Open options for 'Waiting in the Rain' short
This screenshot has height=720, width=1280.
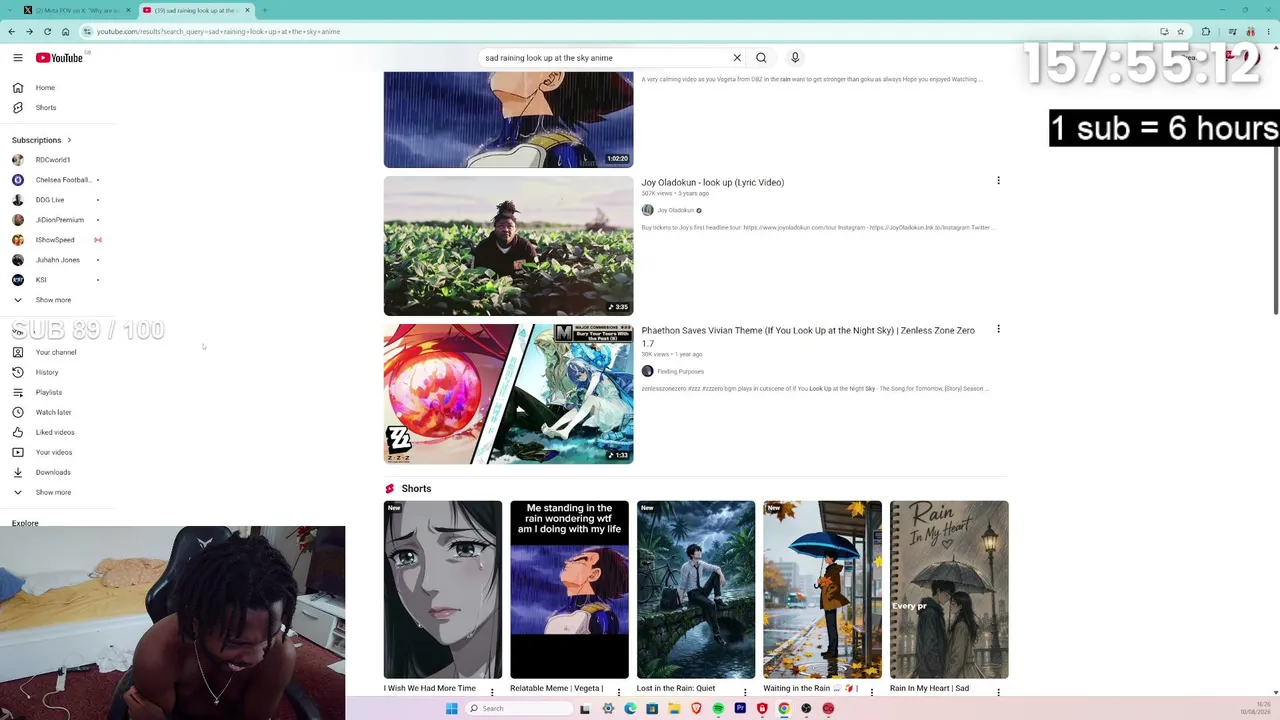pyautogui.click(x=872, y=692)
